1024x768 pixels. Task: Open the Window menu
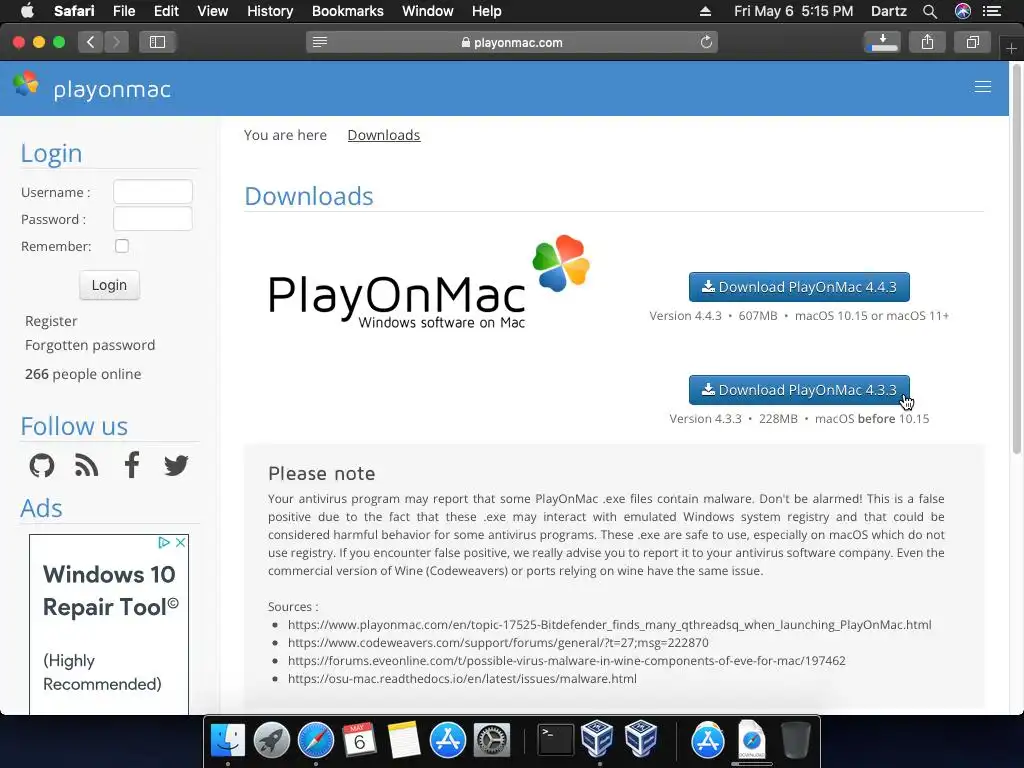[x=427, y=11]
